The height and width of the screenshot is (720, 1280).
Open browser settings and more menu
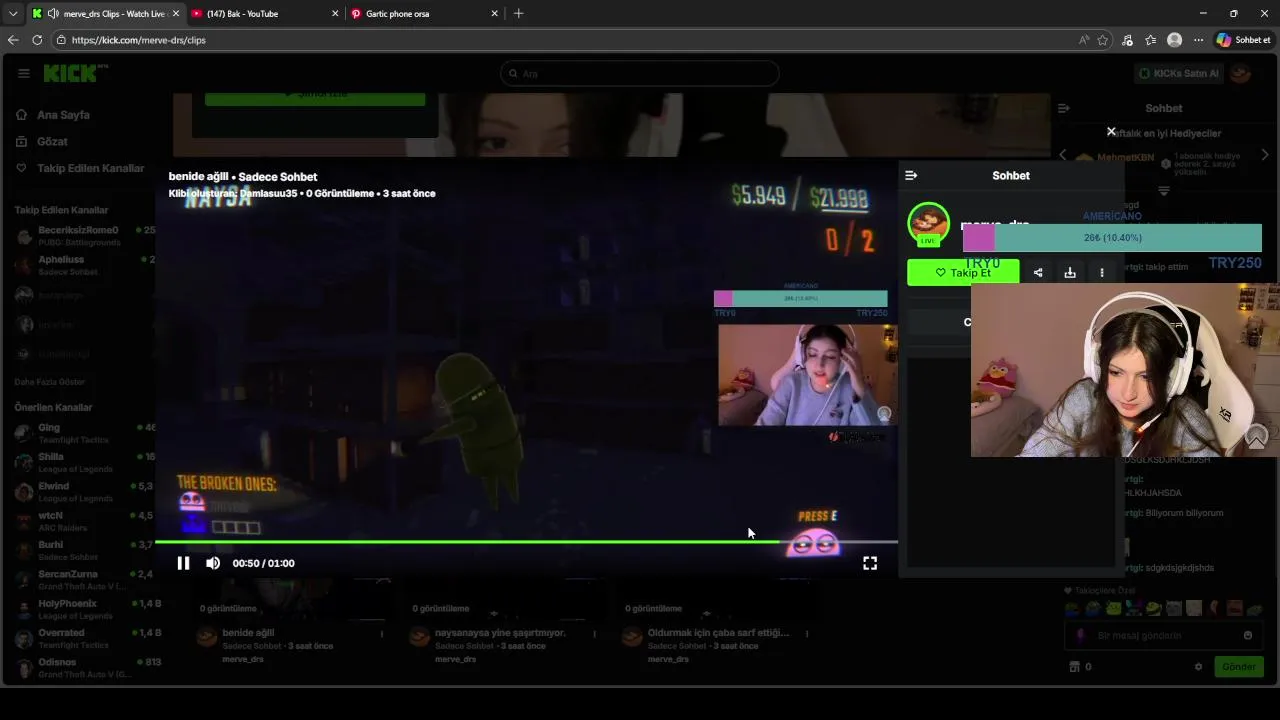coord(1198,40)
